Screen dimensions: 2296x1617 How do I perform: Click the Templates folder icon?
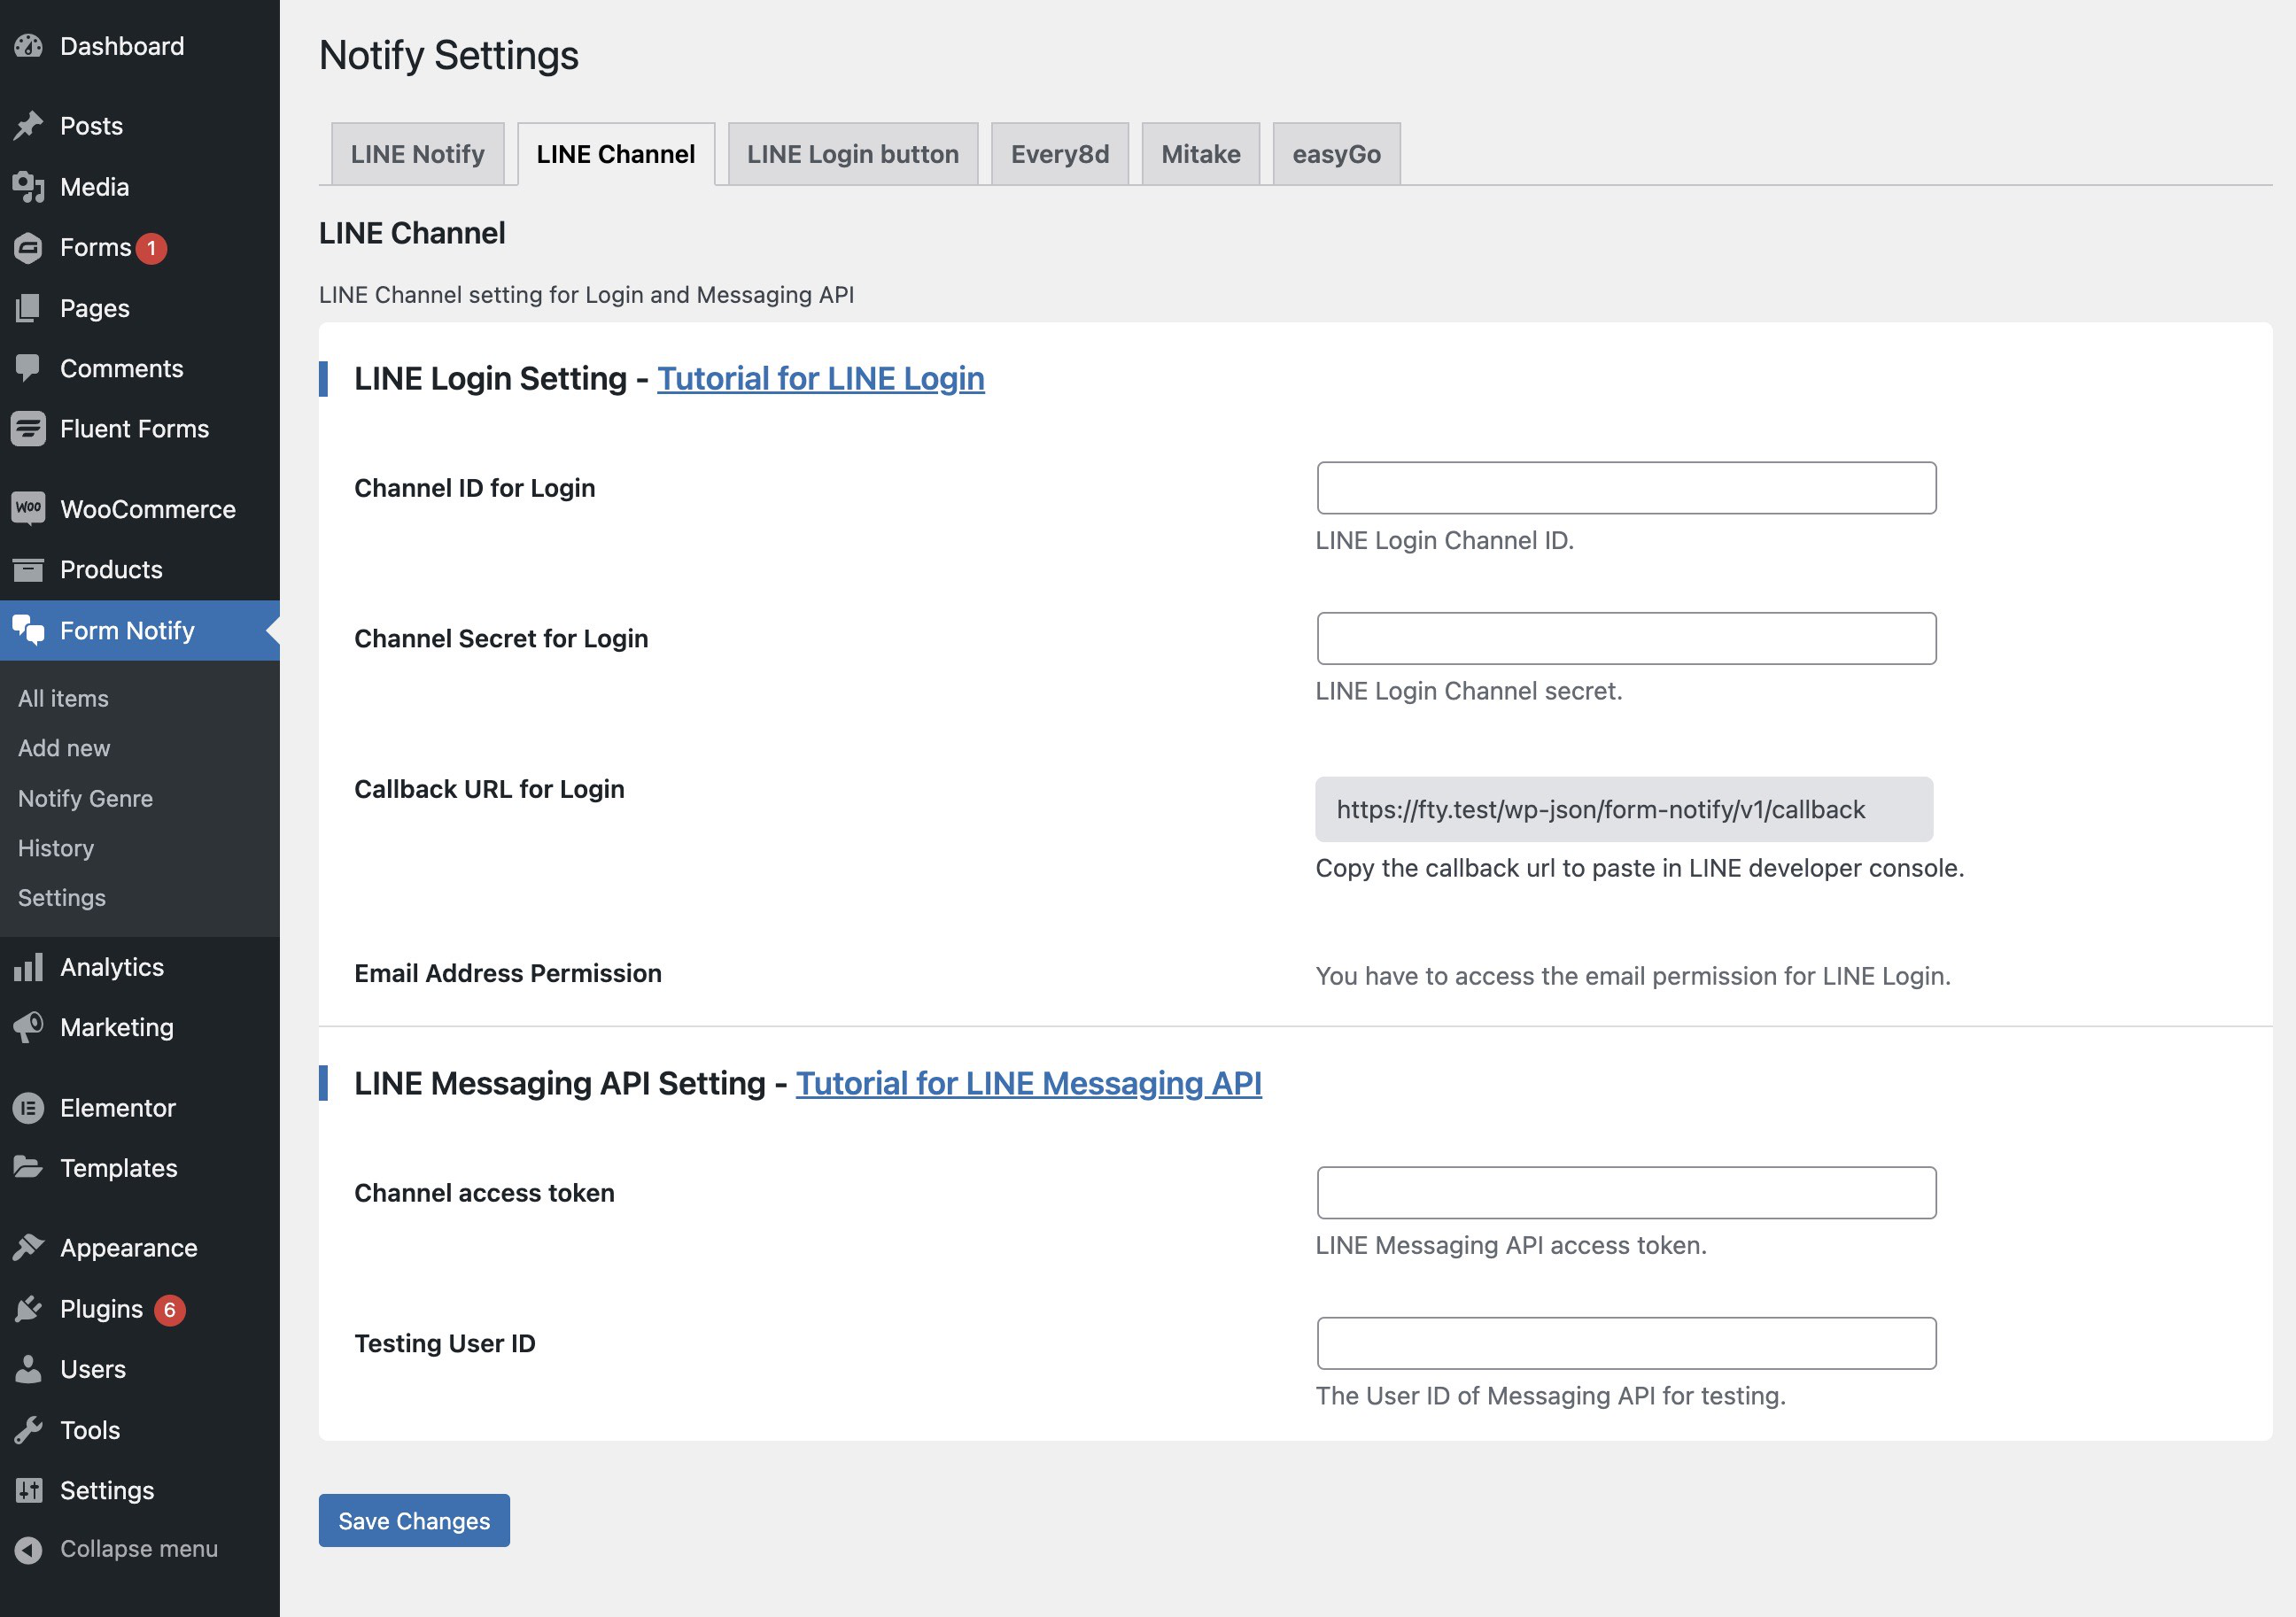click(28, 1168)
